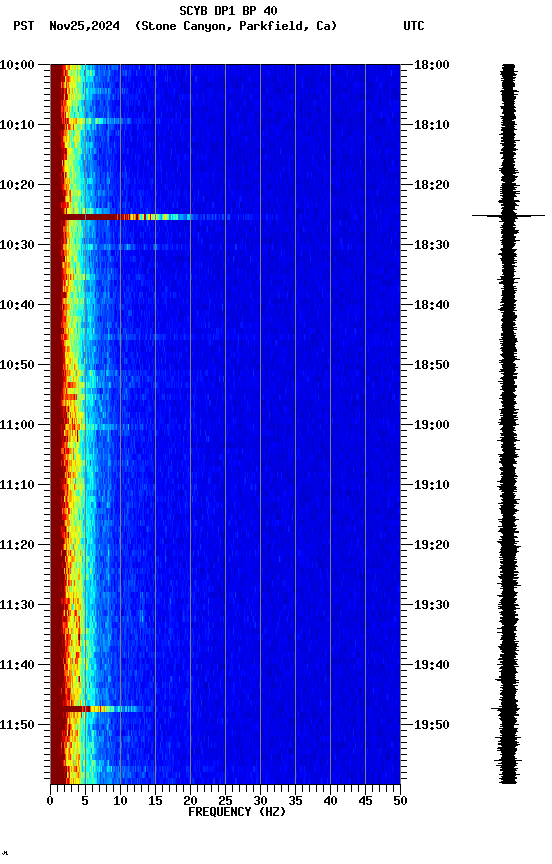Click the title text 'SCYB DP1 BP 40'

coord(228,11)
